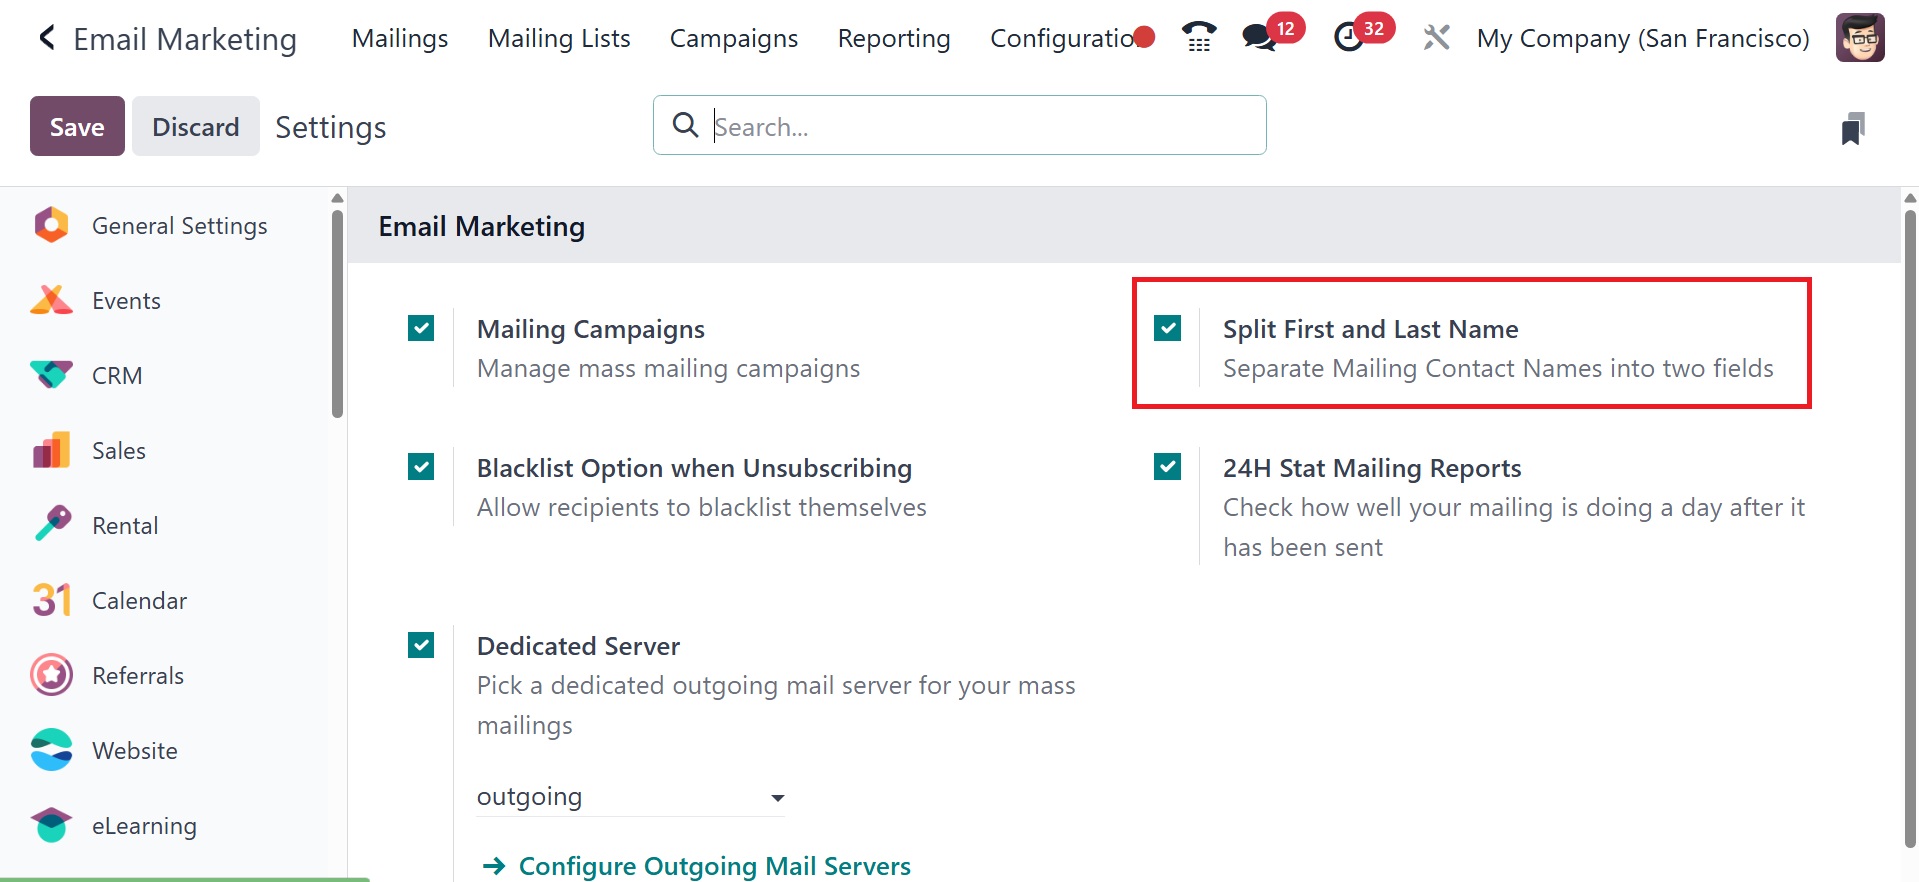Click the back arrow beside Email Marketing
The image size is (1919, 882).
tap(46, 38)
